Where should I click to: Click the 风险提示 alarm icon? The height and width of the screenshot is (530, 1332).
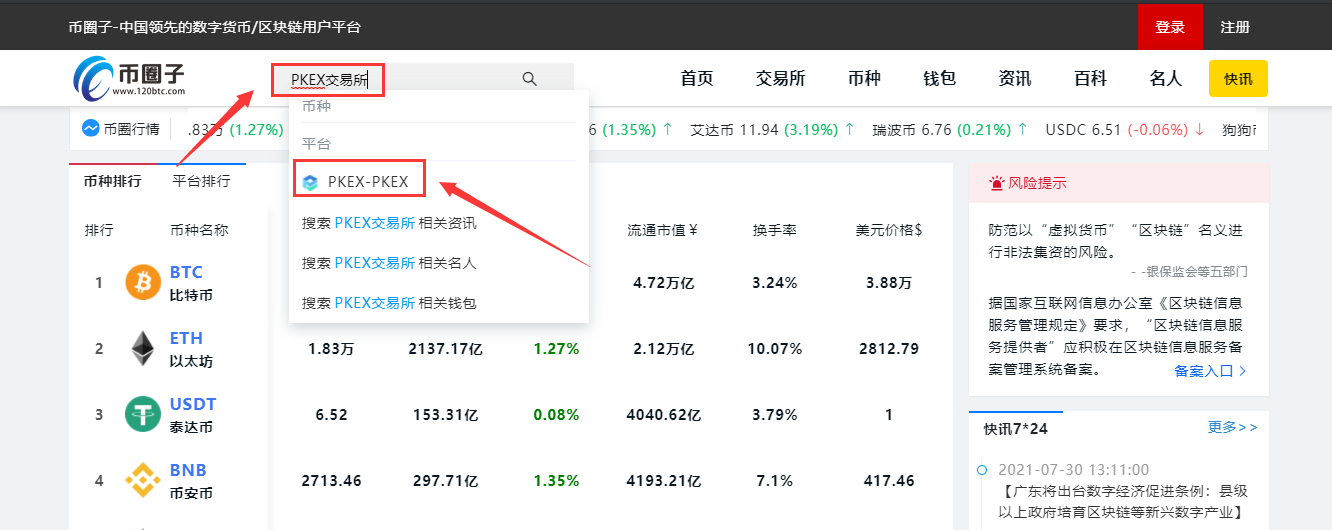[996, 183]
